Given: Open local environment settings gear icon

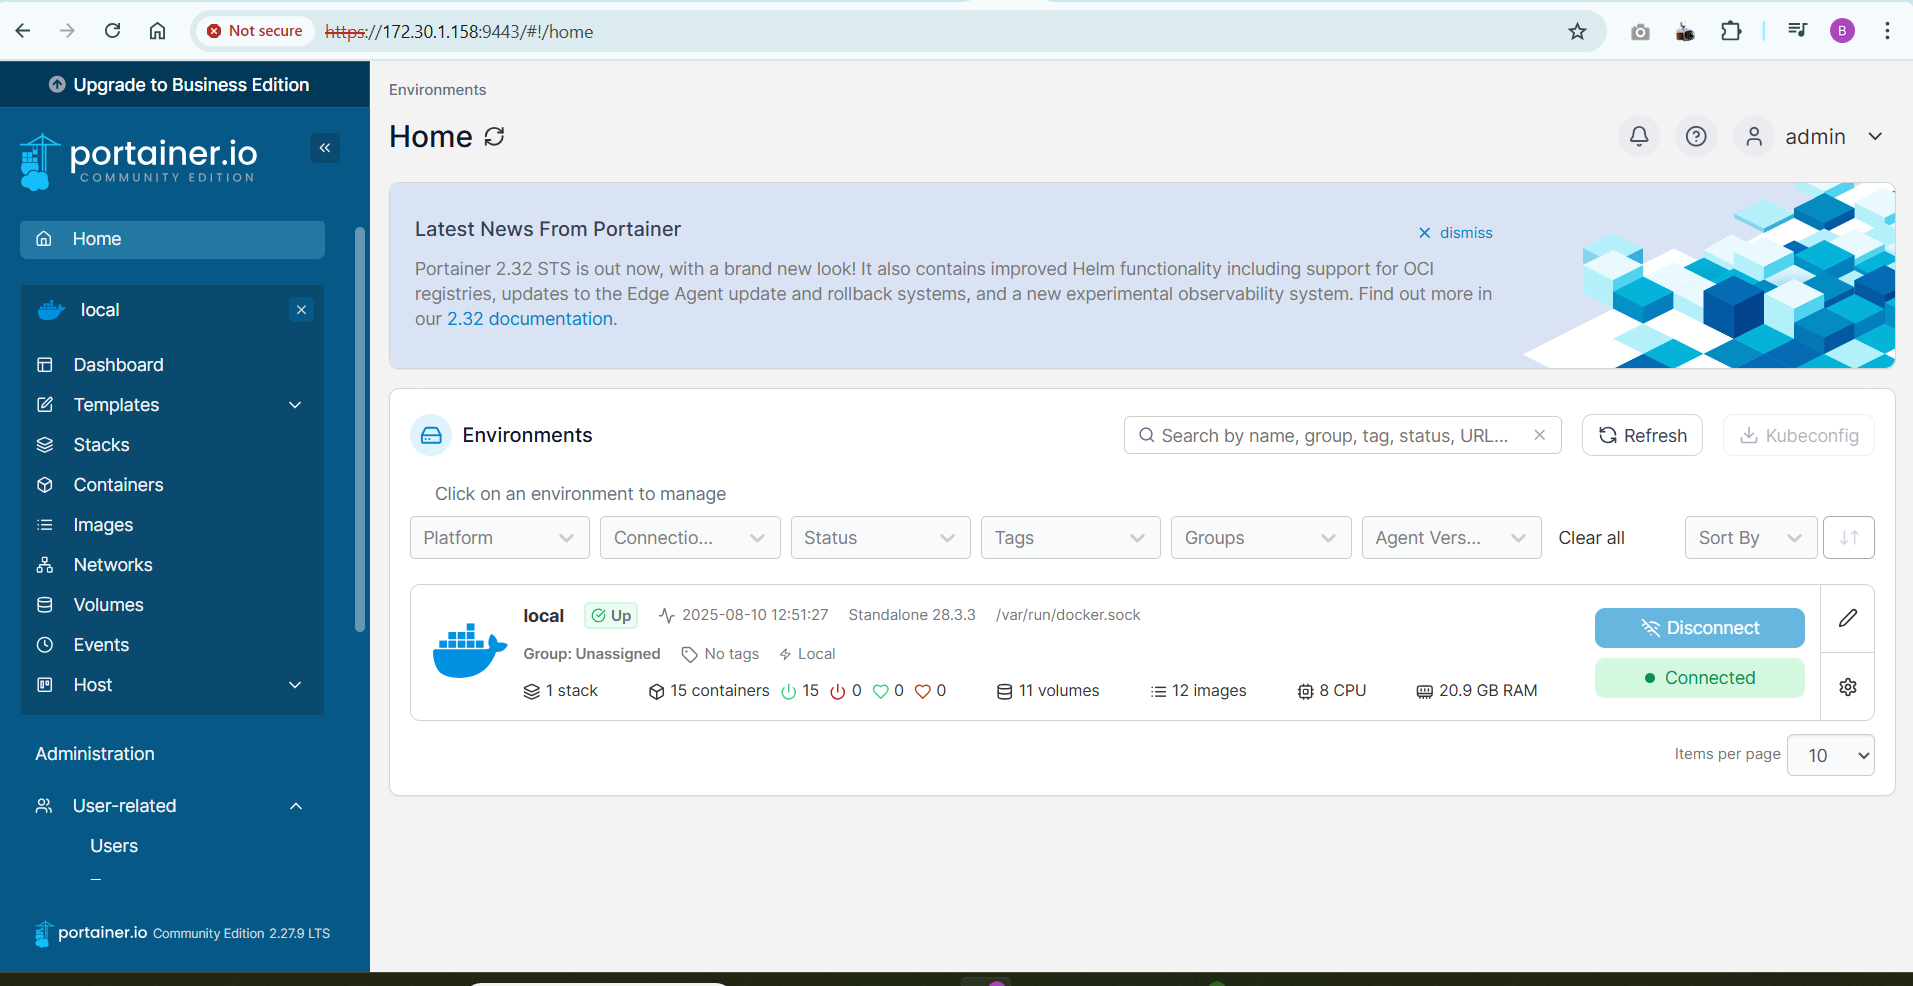Looking at the screenshot, I should pyautogui.click(x=1848, y=687).
